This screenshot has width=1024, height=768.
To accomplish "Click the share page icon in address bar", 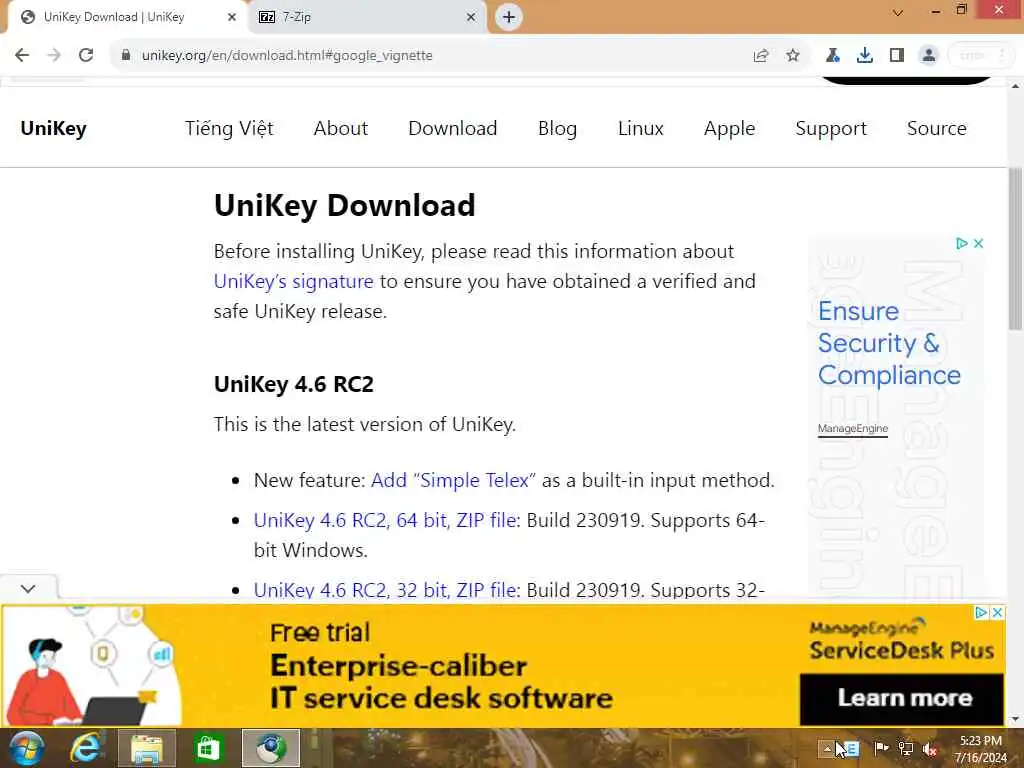I will tap(761, 56).
